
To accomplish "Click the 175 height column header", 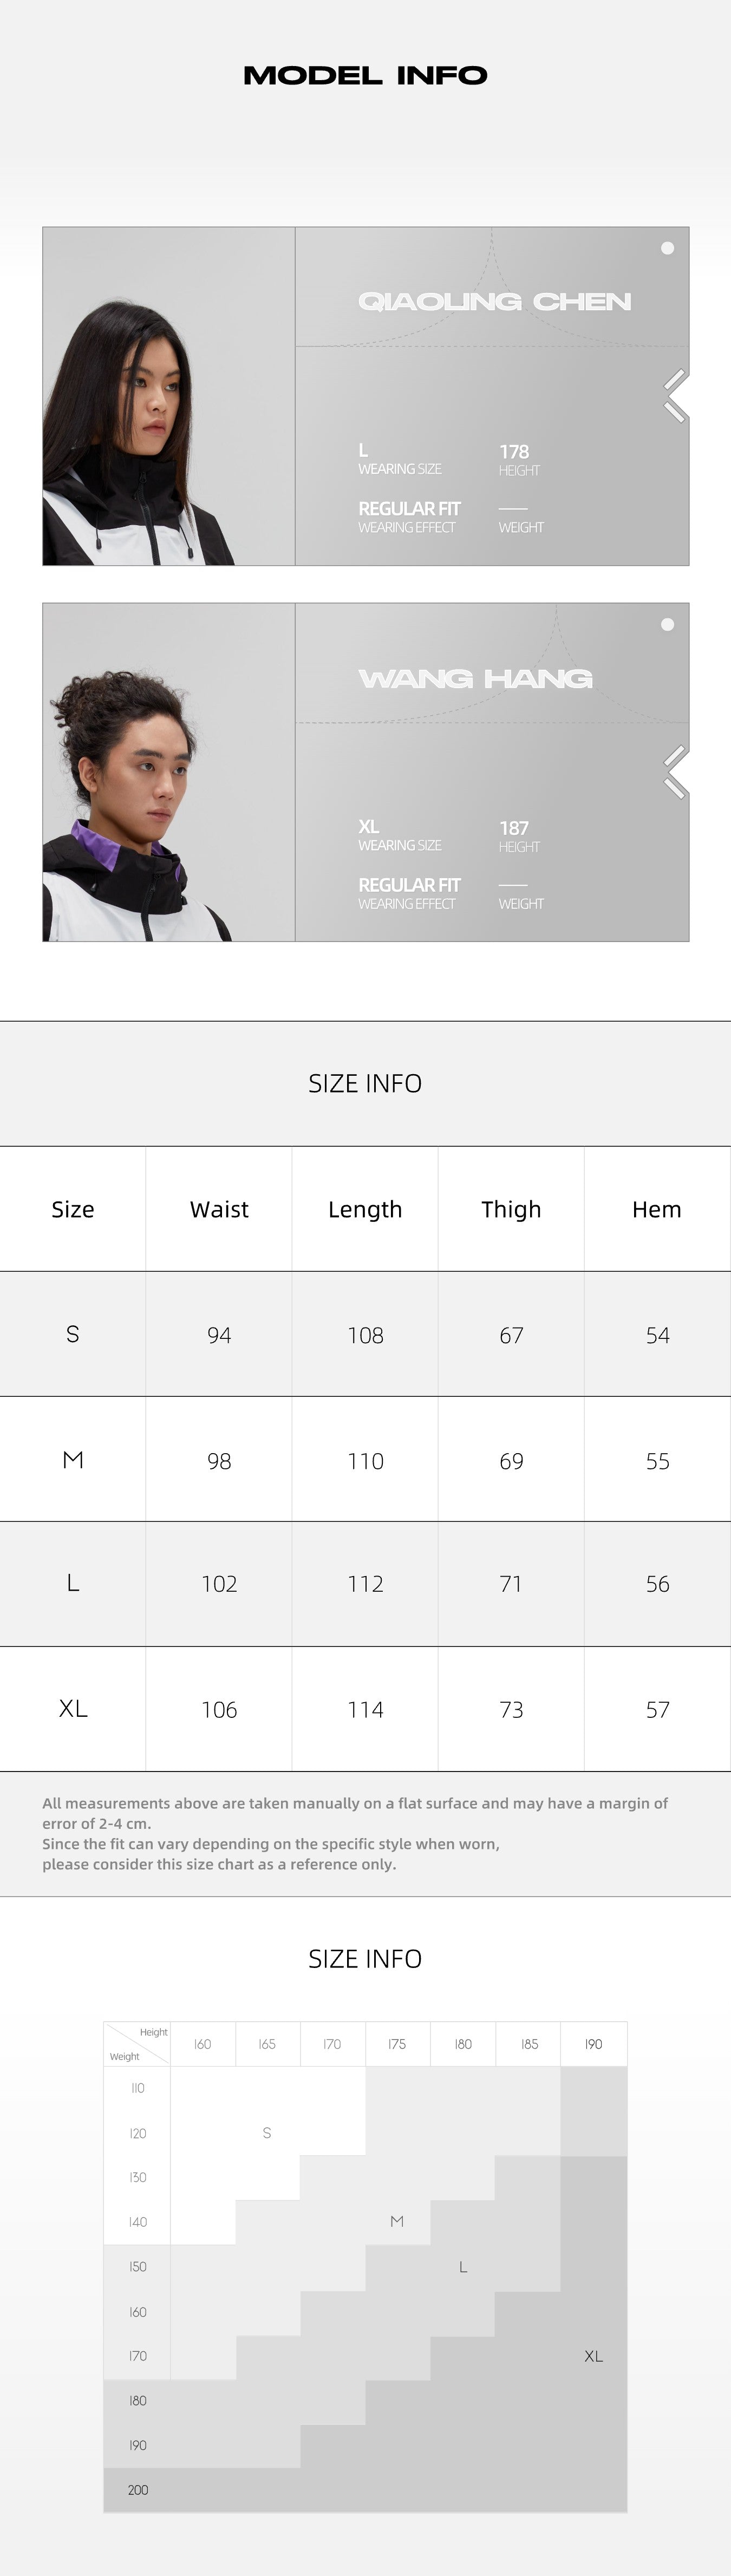I will 397,2044.
